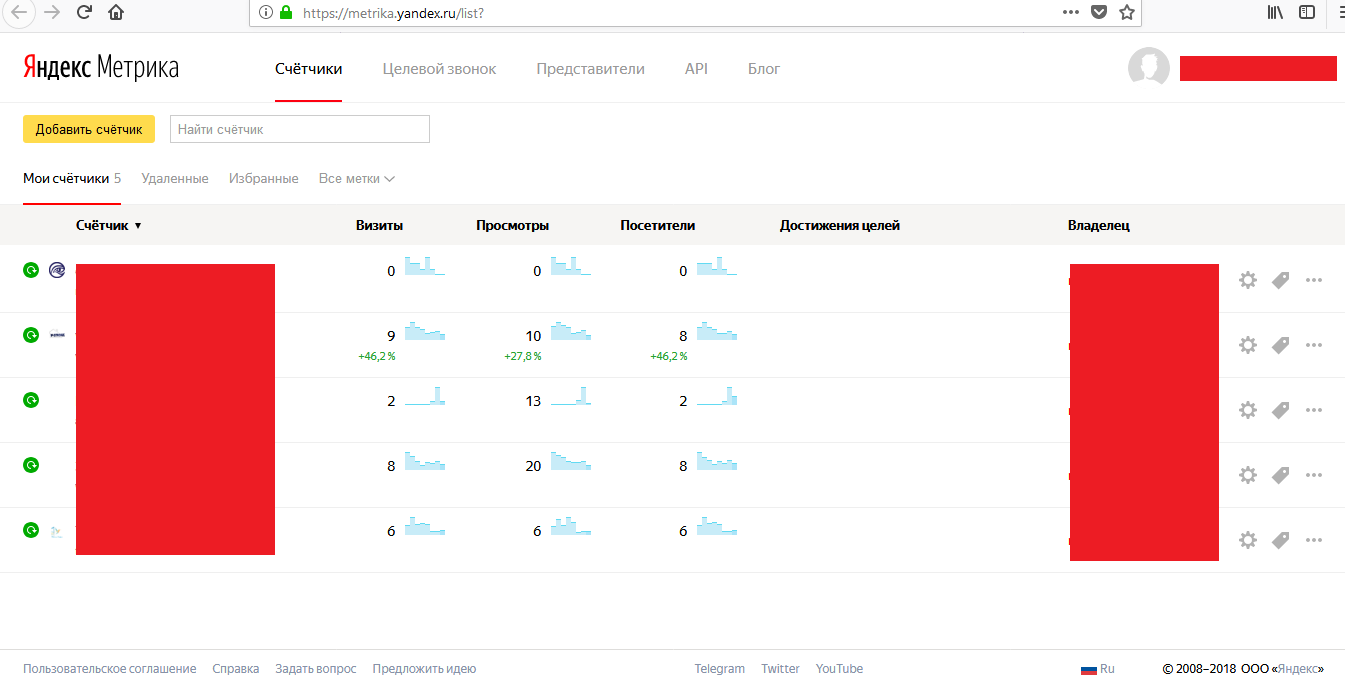Click 'Яндекс' copyright link in footer
The image size is (1345, 675).
(1300, 668)
